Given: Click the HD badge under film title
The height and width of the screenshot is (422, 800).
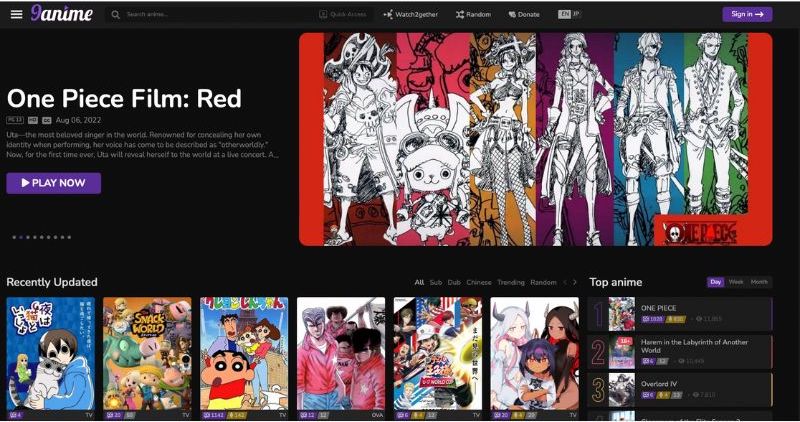Looking at the screenshot, I should (33, 120).
